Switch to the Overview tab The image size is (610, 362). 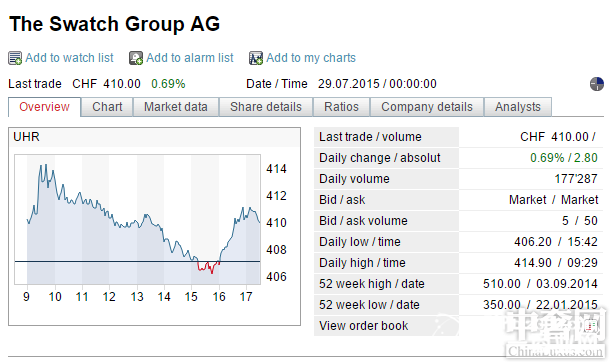[x=44, y=107]
